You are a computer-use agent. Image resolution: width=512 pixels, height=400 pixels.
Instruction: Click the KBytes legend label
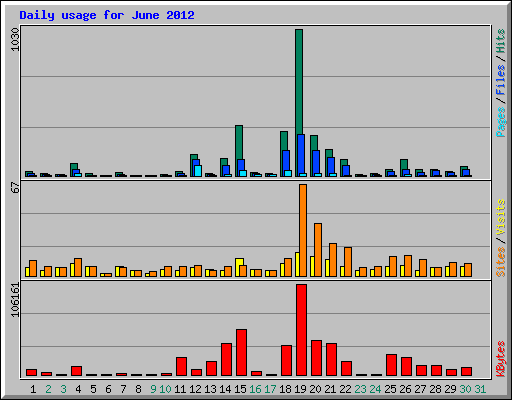tap(501, 359)
